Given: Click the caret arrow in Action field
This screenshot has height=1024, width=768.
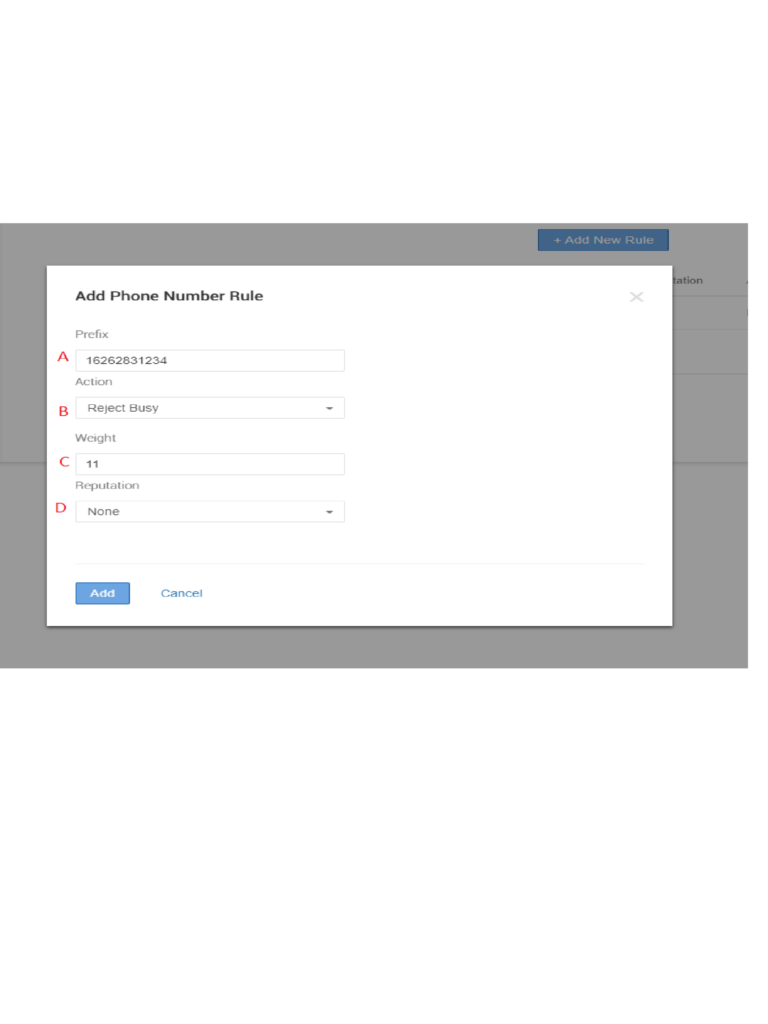Looking at the screenshot, I should coord(330,408).
